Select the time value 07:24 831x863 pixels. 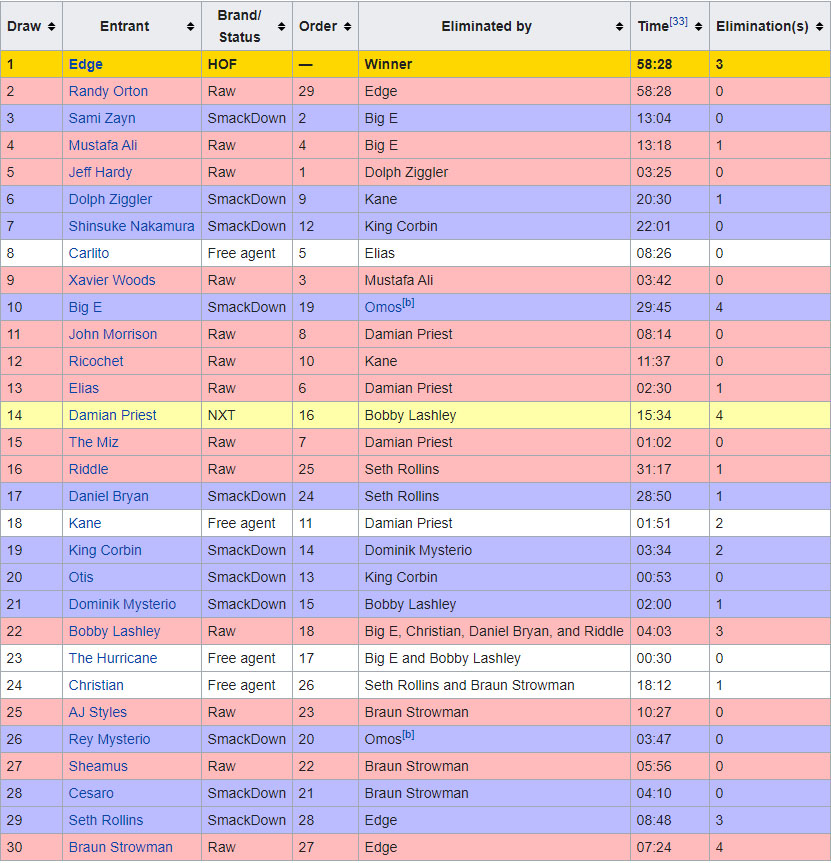click(x=654, y=846)
